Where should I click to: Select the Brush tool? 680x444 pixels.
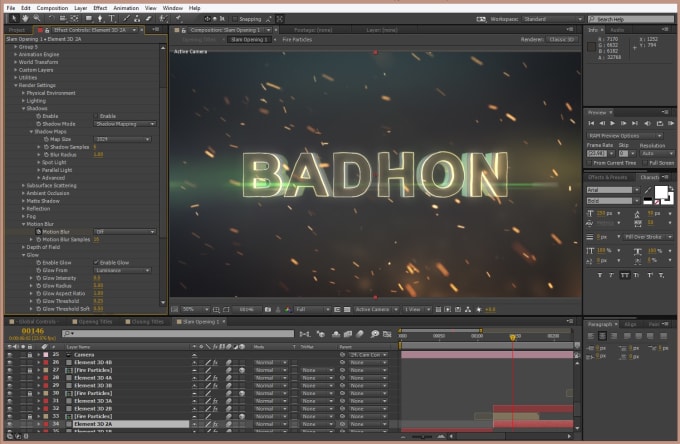[x=126, y=18]
